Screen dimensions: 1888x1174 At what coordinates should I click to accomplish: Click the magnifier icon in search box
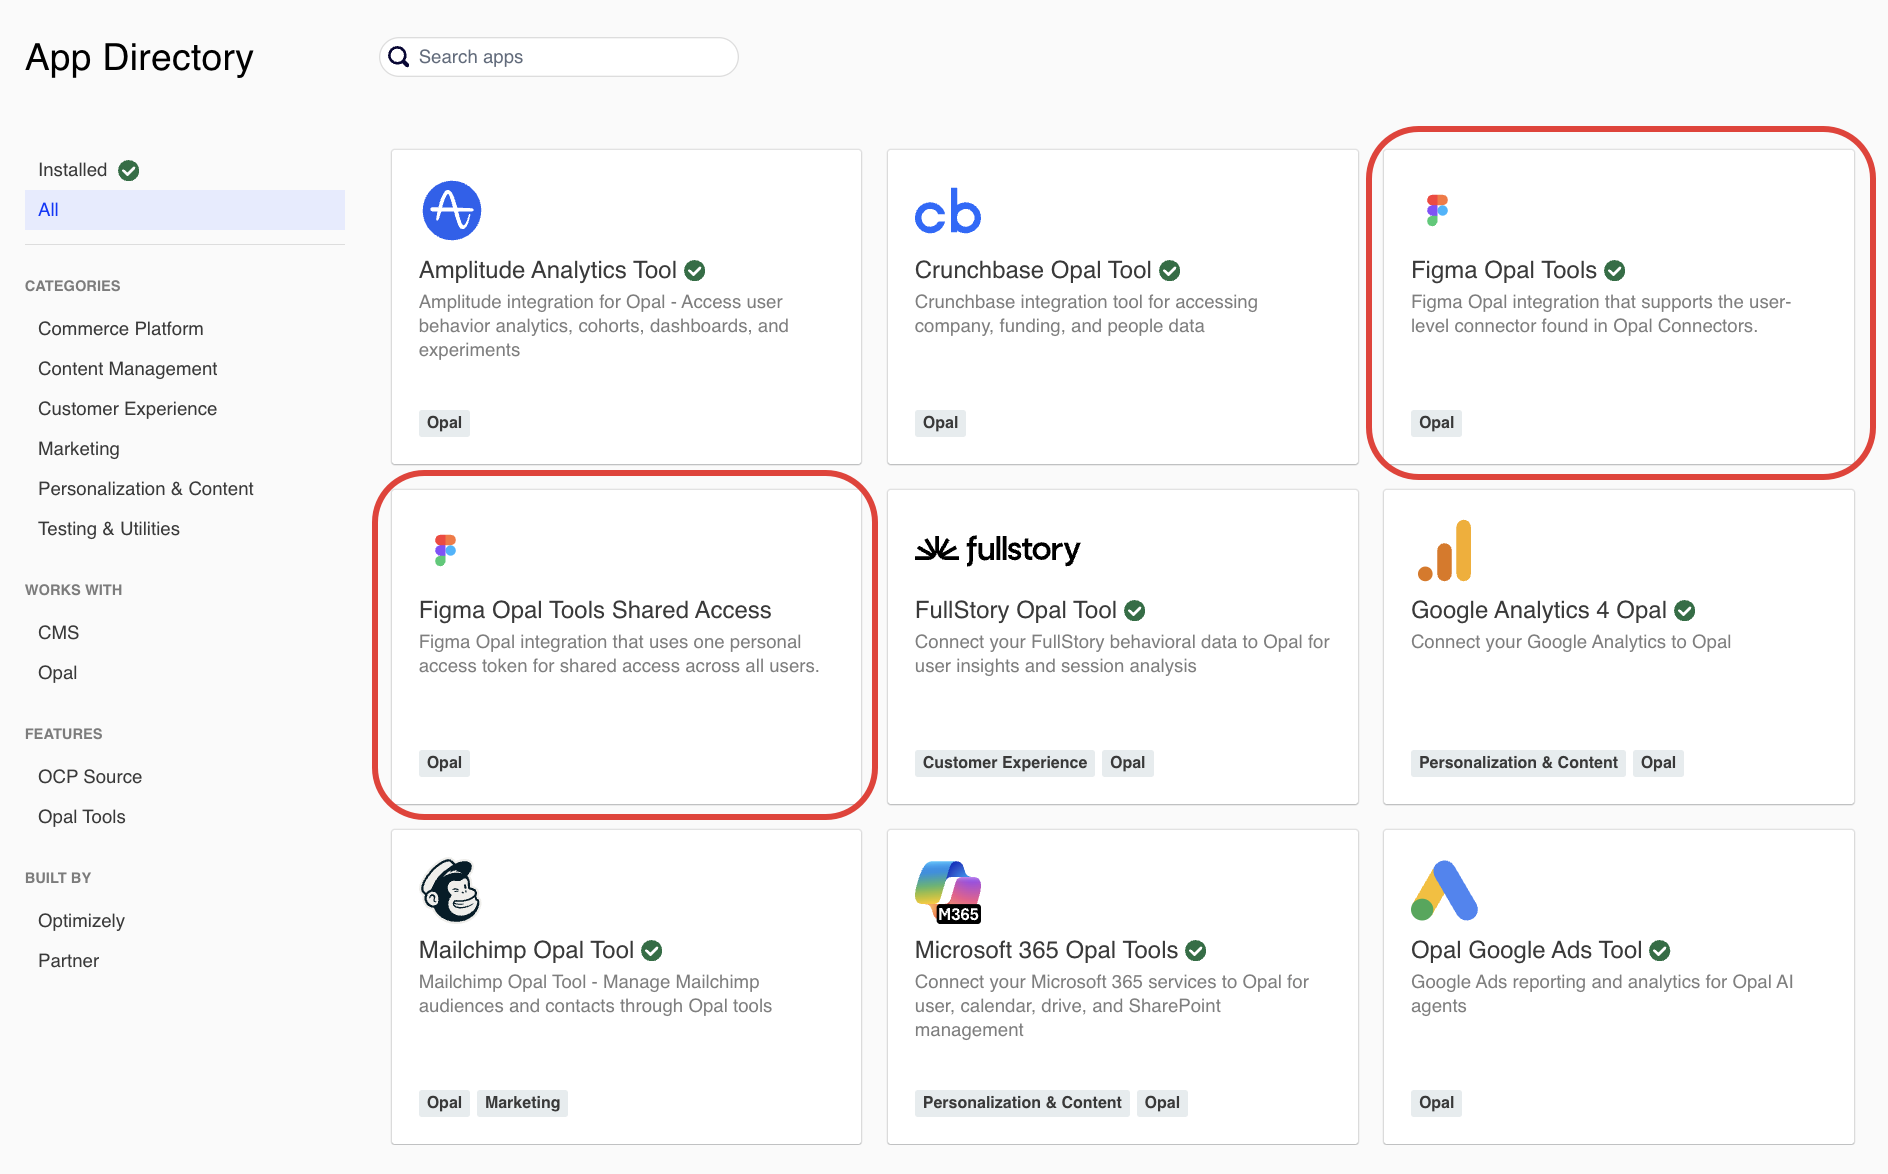(x=399, y=57)
